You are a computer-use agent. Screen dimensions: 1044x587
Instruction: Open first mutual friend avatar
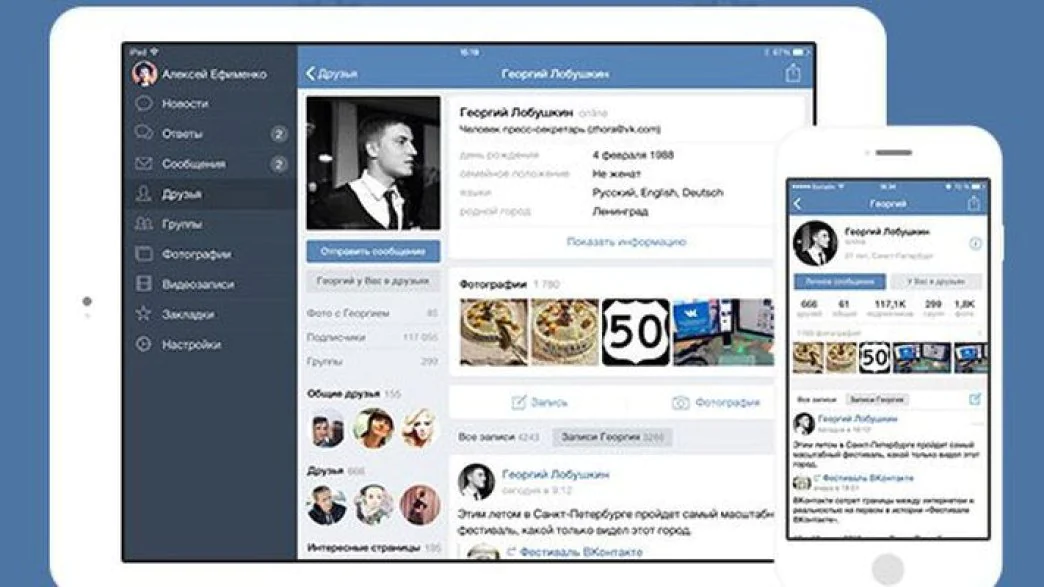tap(328, 429)
